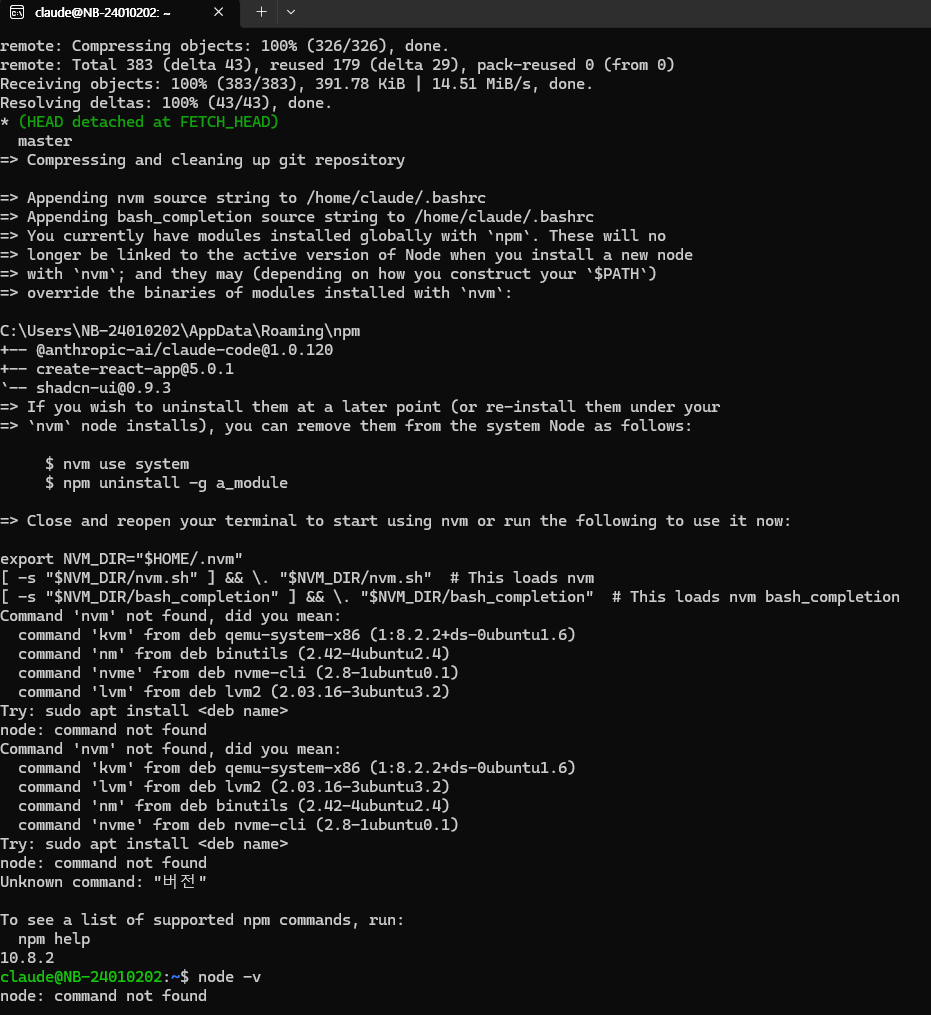Click the terminal icon in the tab
Image resolution: width=931 pixels, height=1015 pixels.
pyautogui.click(x=17, y=12)
